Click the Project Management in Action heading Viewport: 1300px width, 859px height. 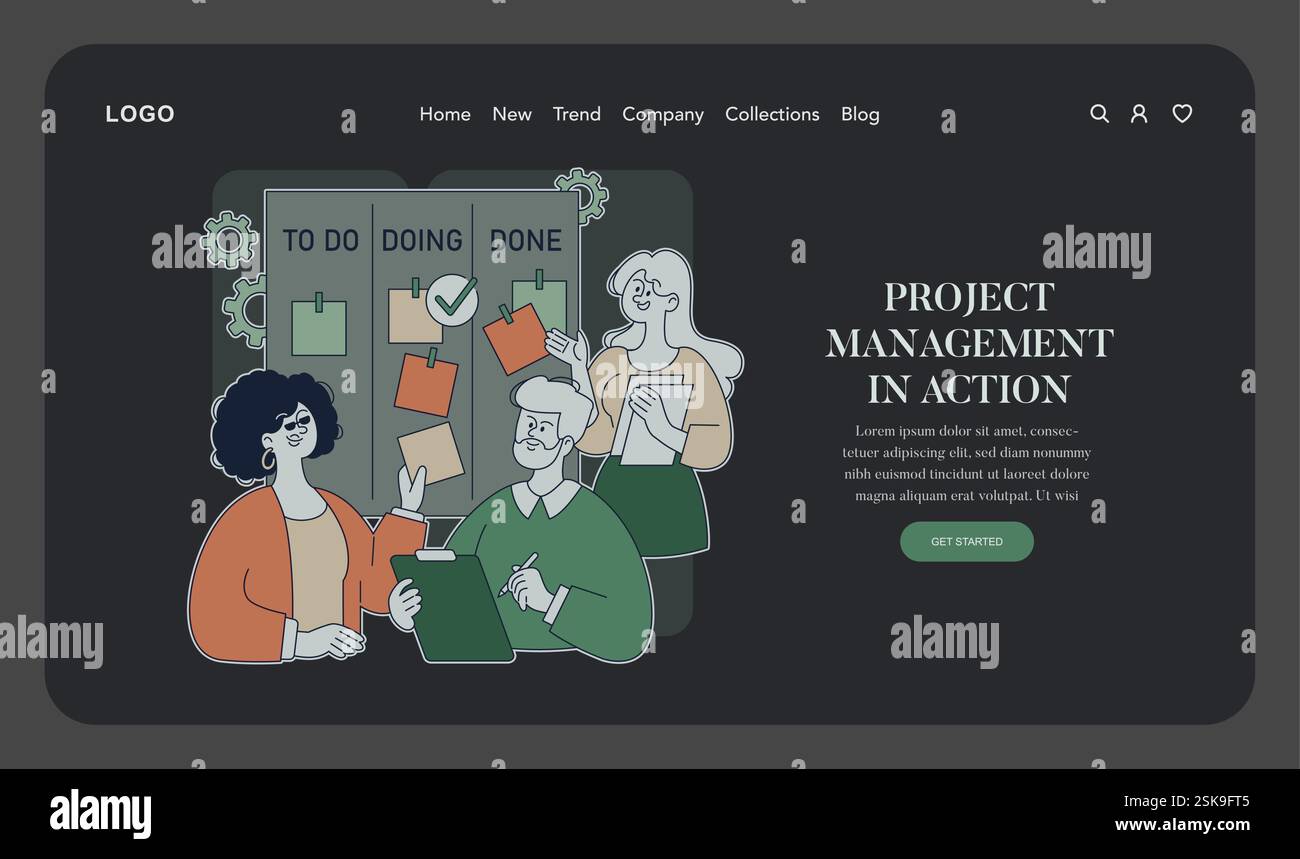(x=969, y=342)
